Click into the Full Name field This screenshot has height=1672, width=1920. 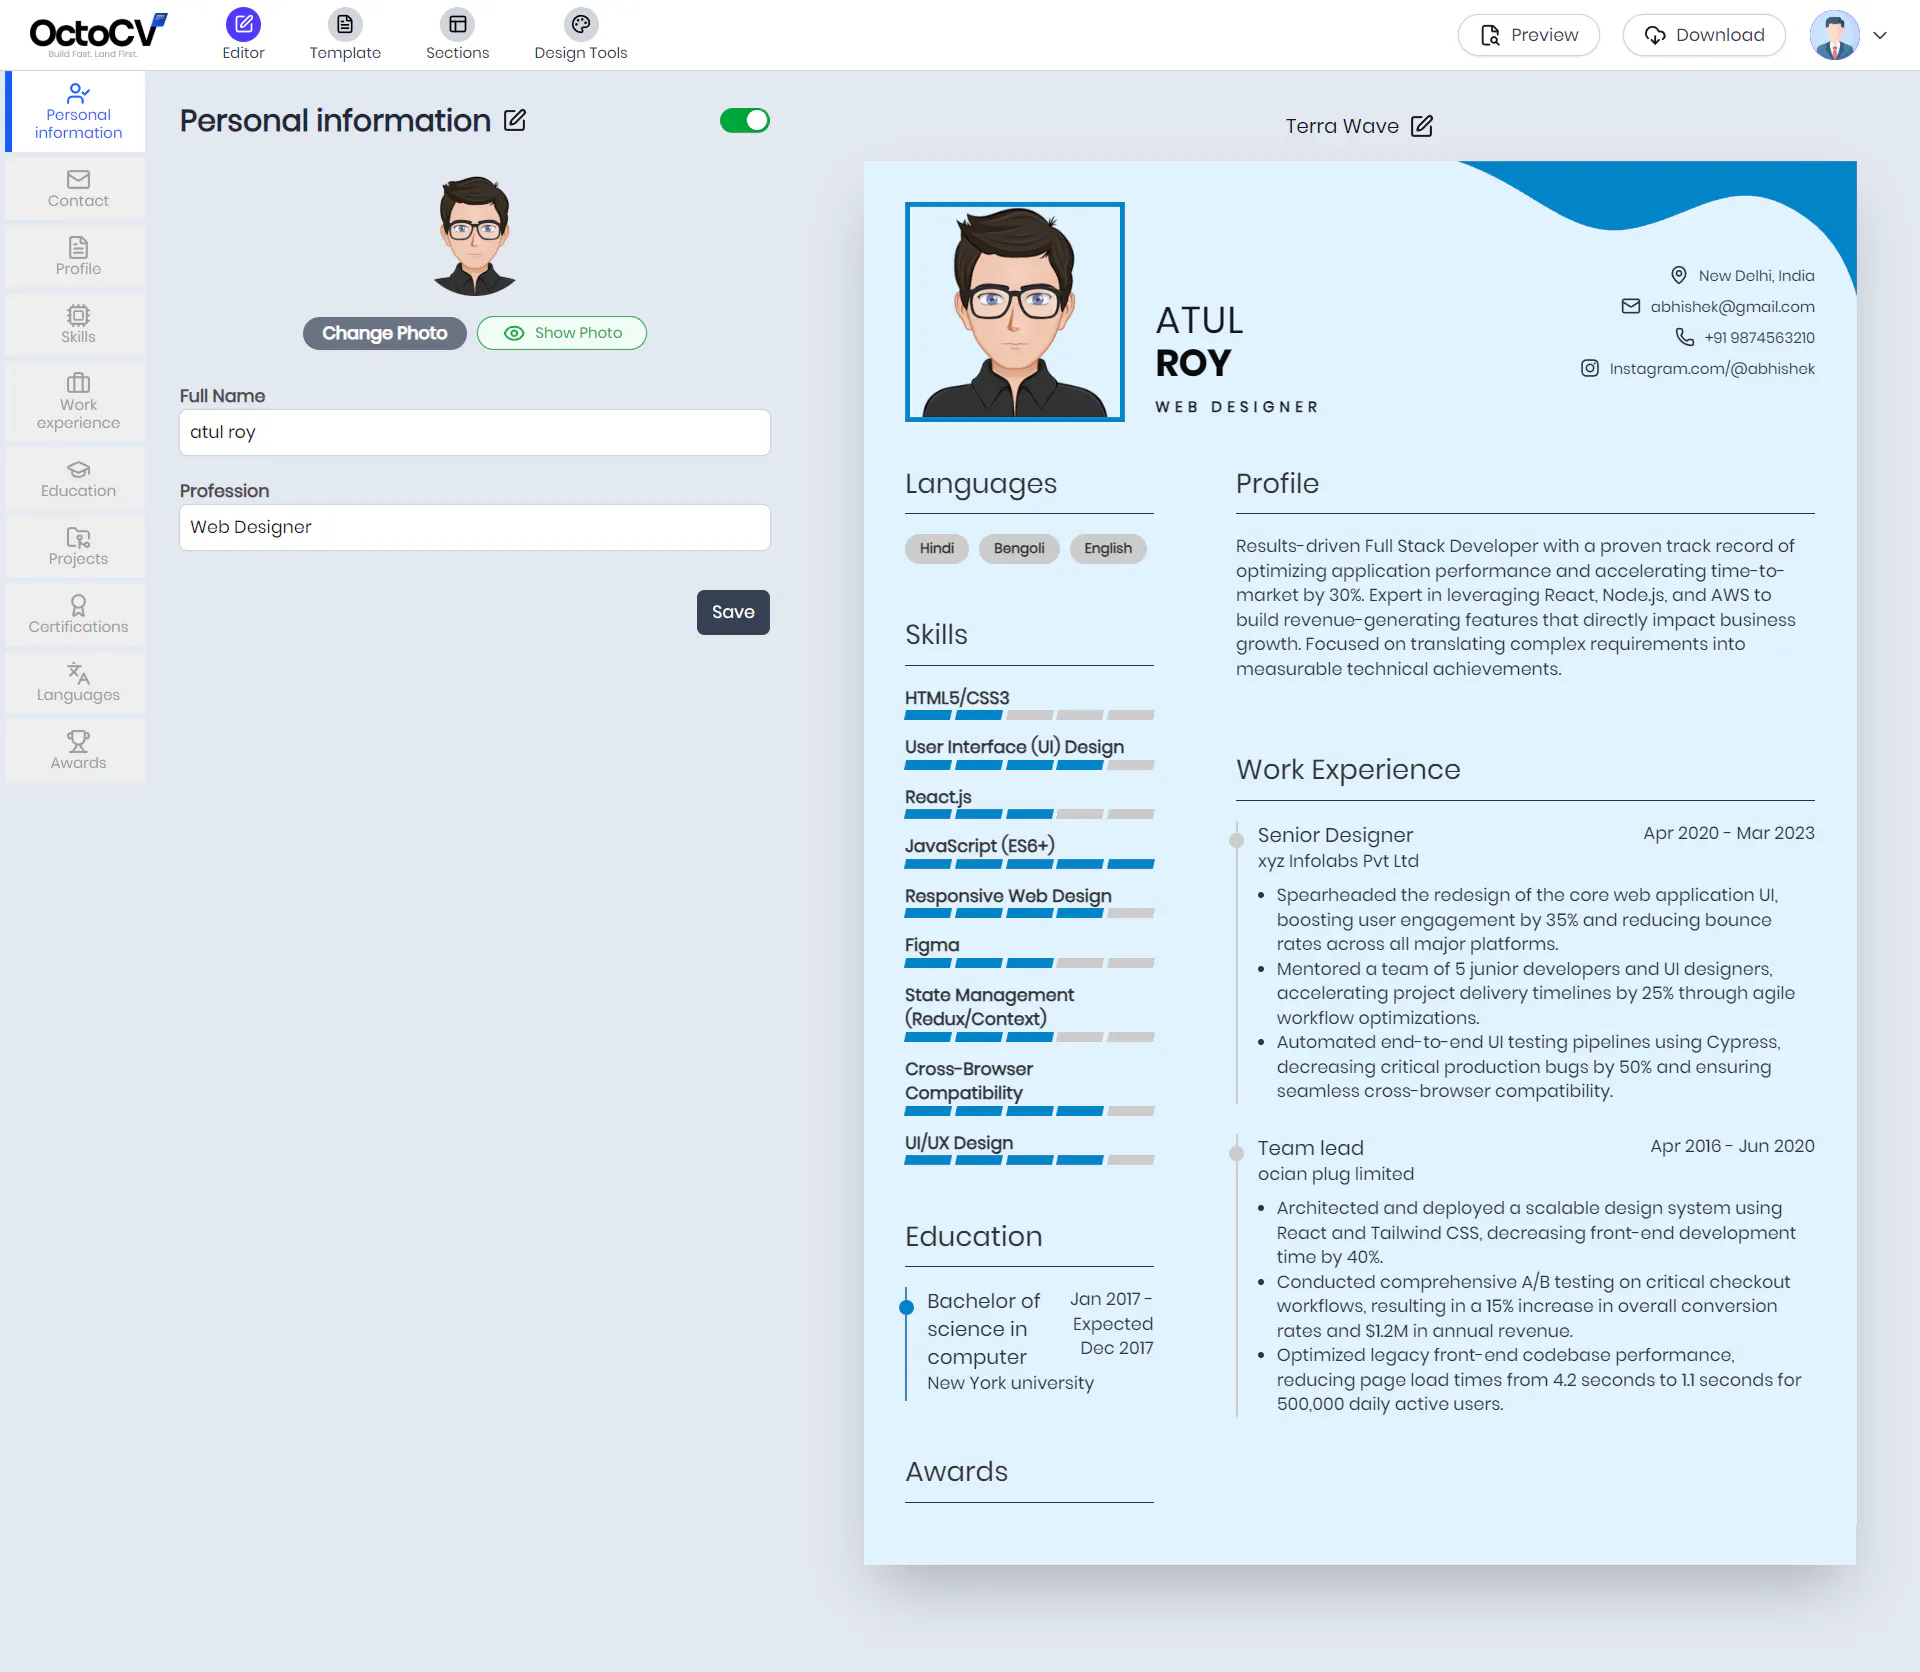coord(475,432)
